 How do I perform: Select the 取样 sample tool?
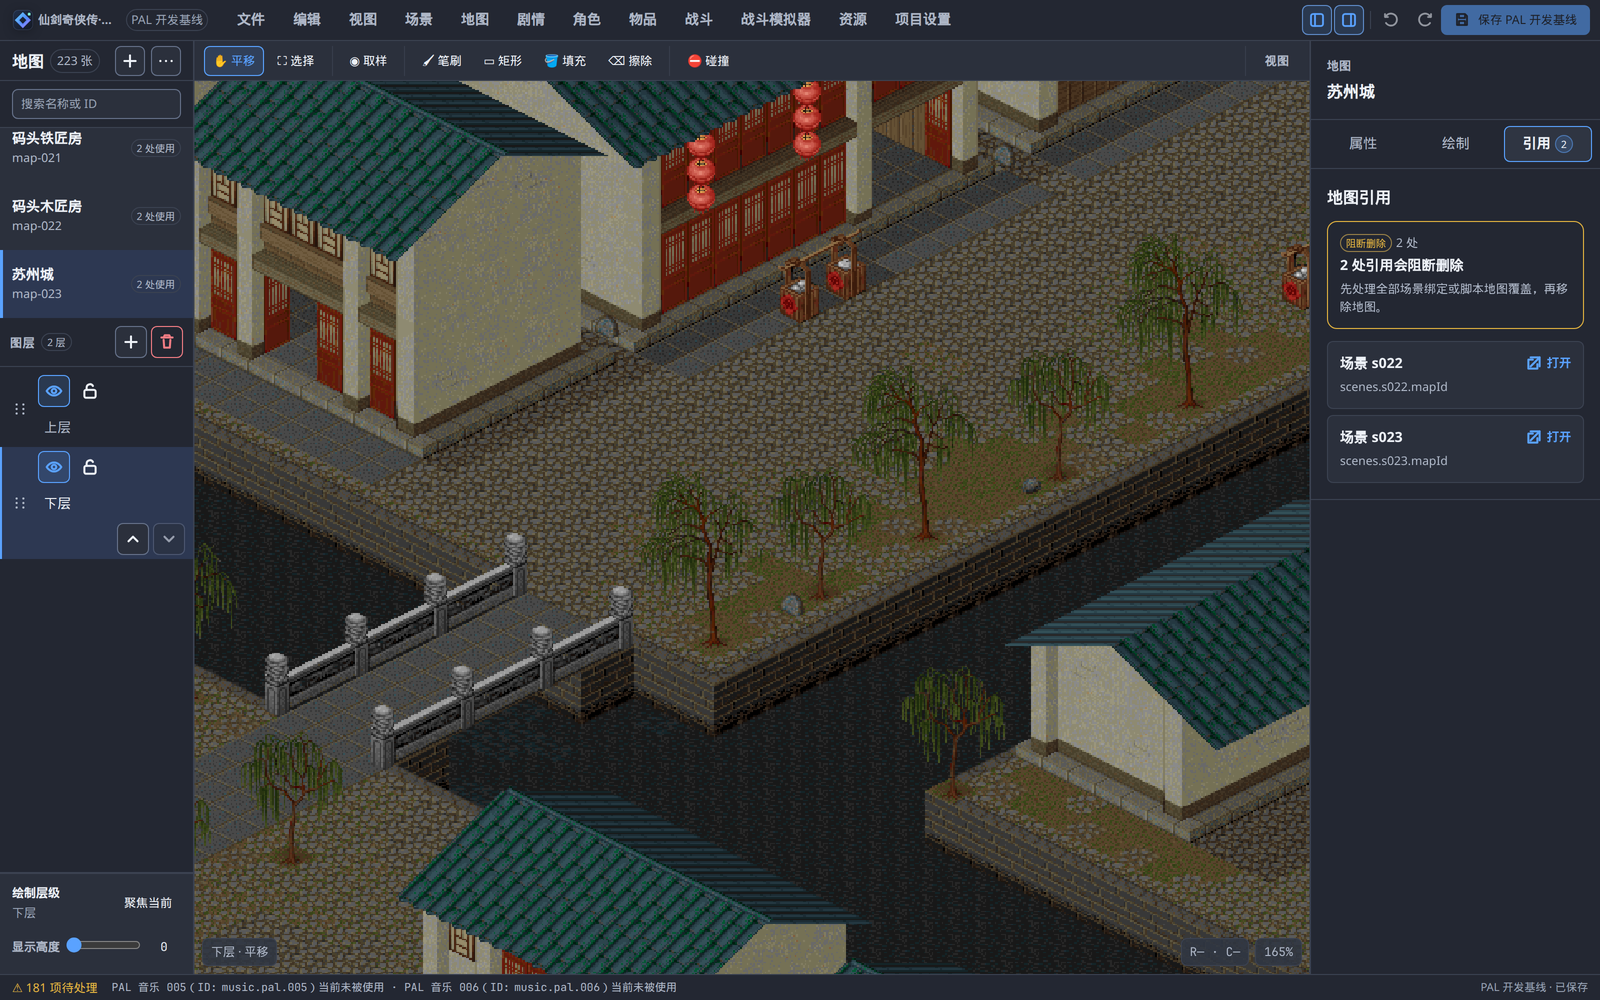368,61
